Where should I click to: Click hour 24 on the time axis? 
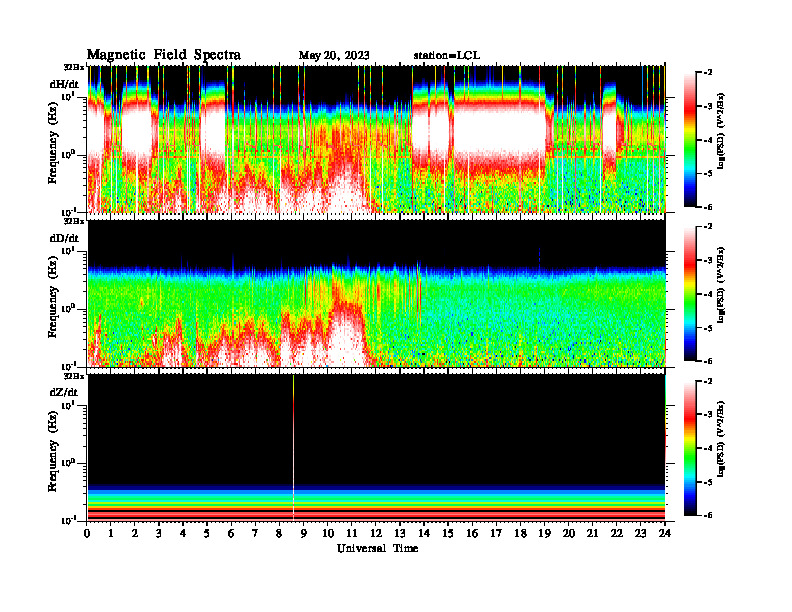[x=665, y=534]
